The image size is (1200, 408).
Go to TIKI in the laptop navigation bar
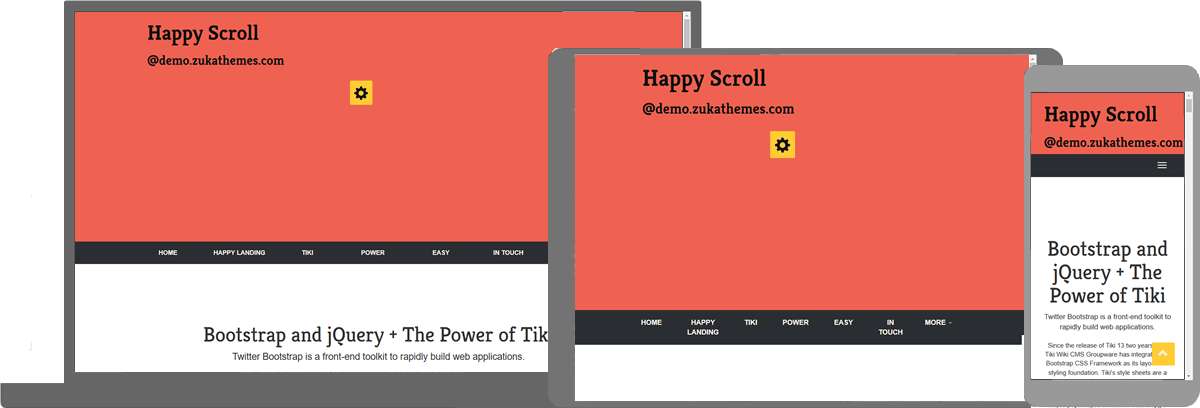click(x=307, y=253)
